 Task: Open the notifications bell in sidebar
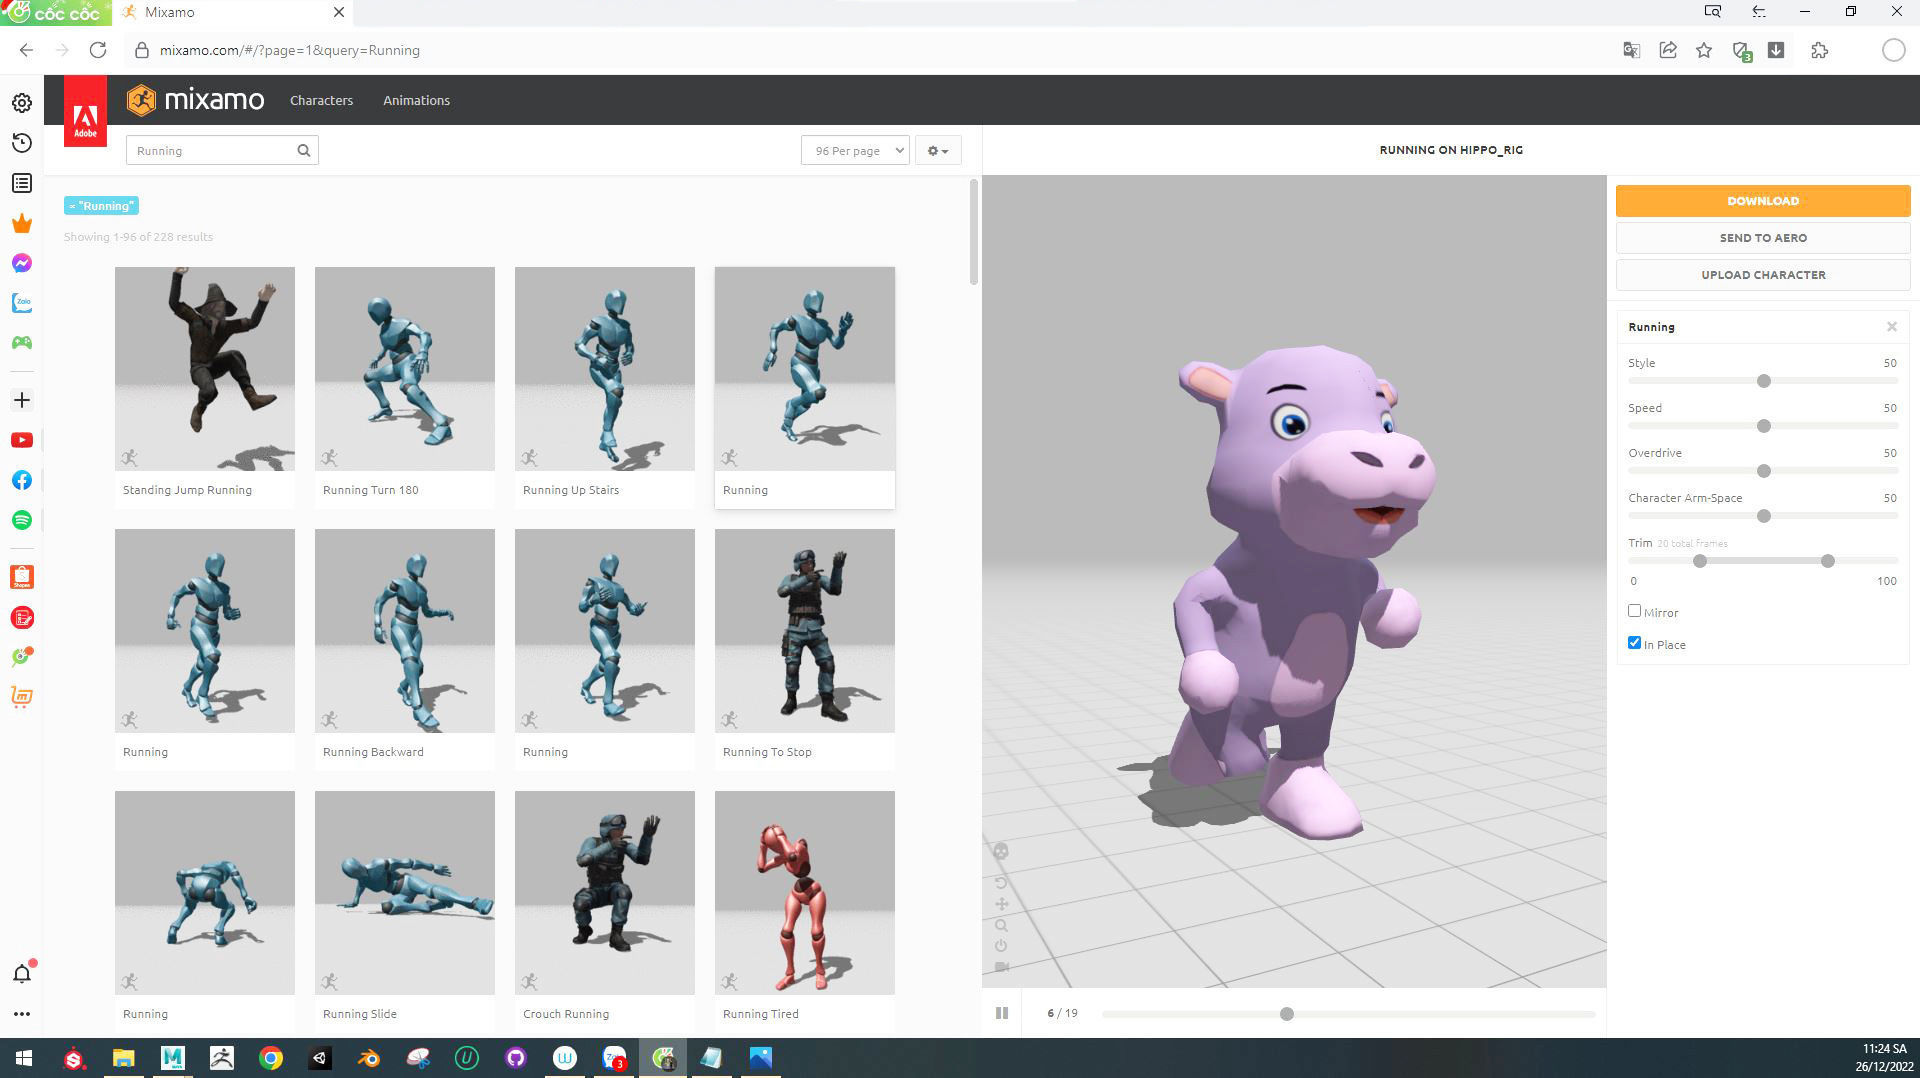coord(22,973)
